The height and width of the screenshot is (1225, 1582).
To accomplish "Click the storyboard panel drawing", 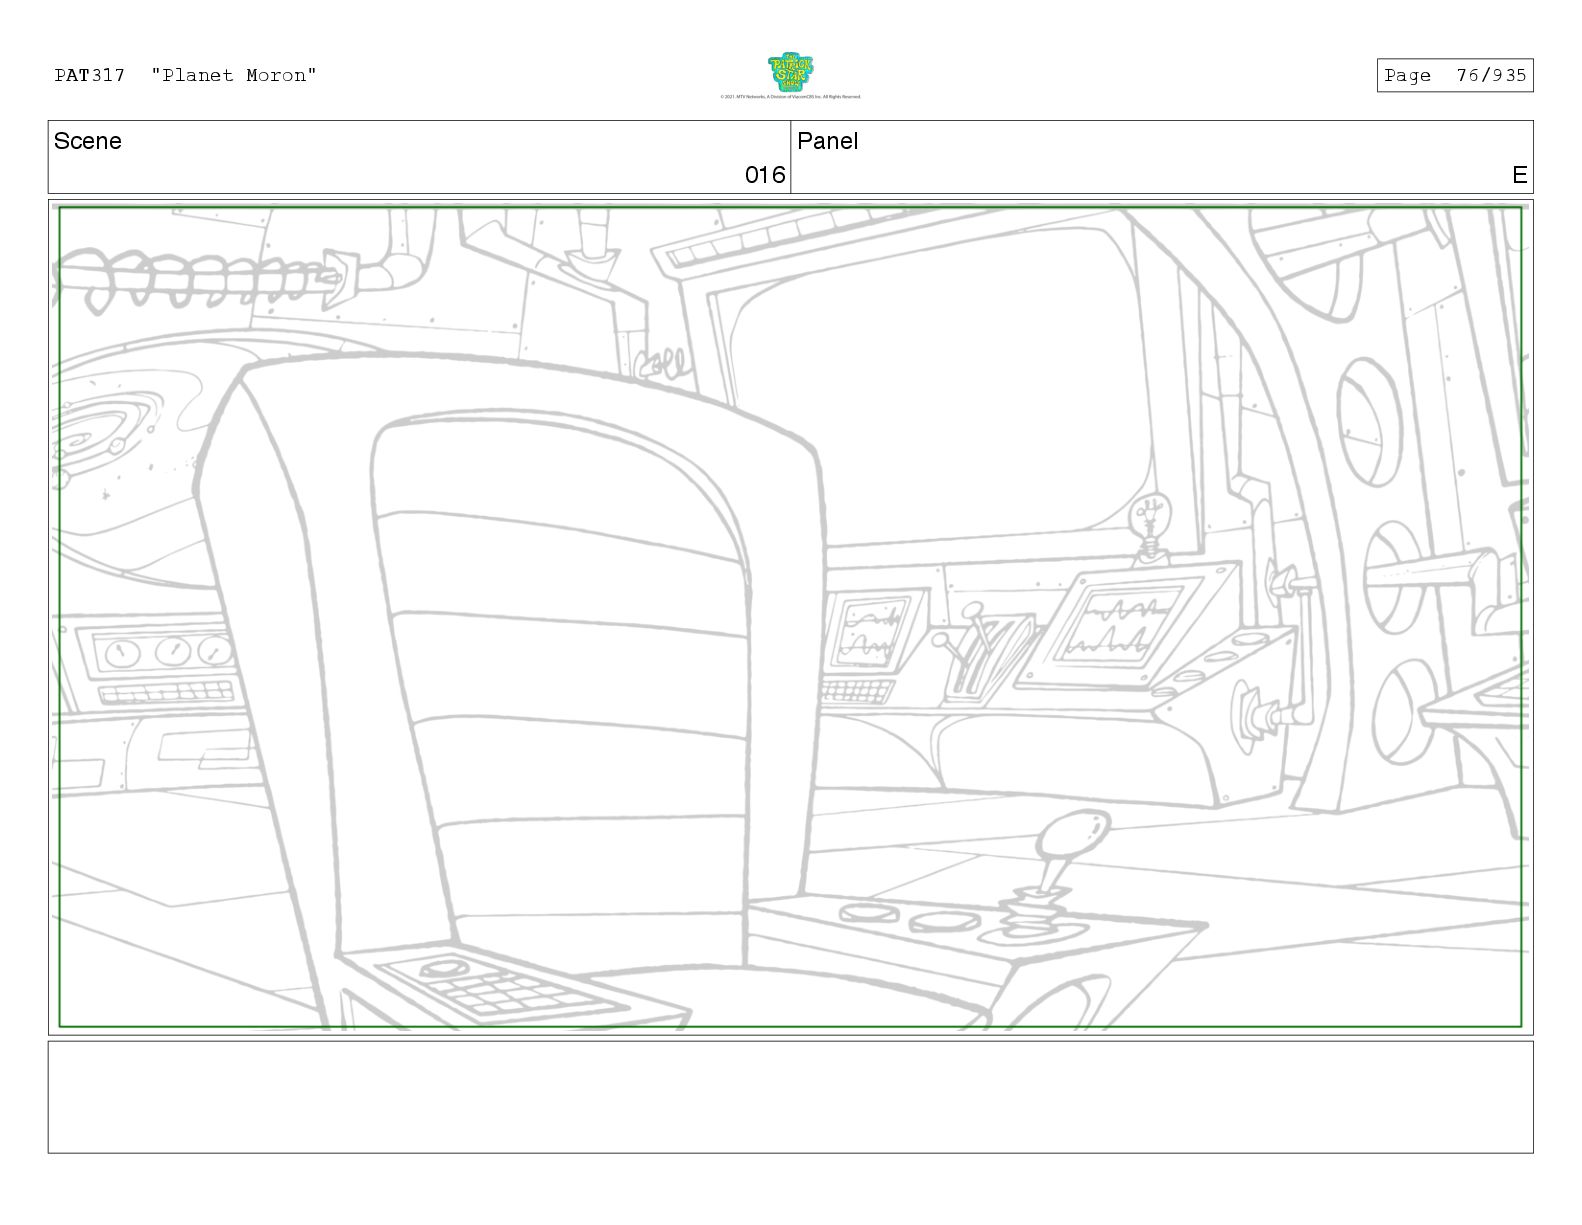I will (790, 617).
